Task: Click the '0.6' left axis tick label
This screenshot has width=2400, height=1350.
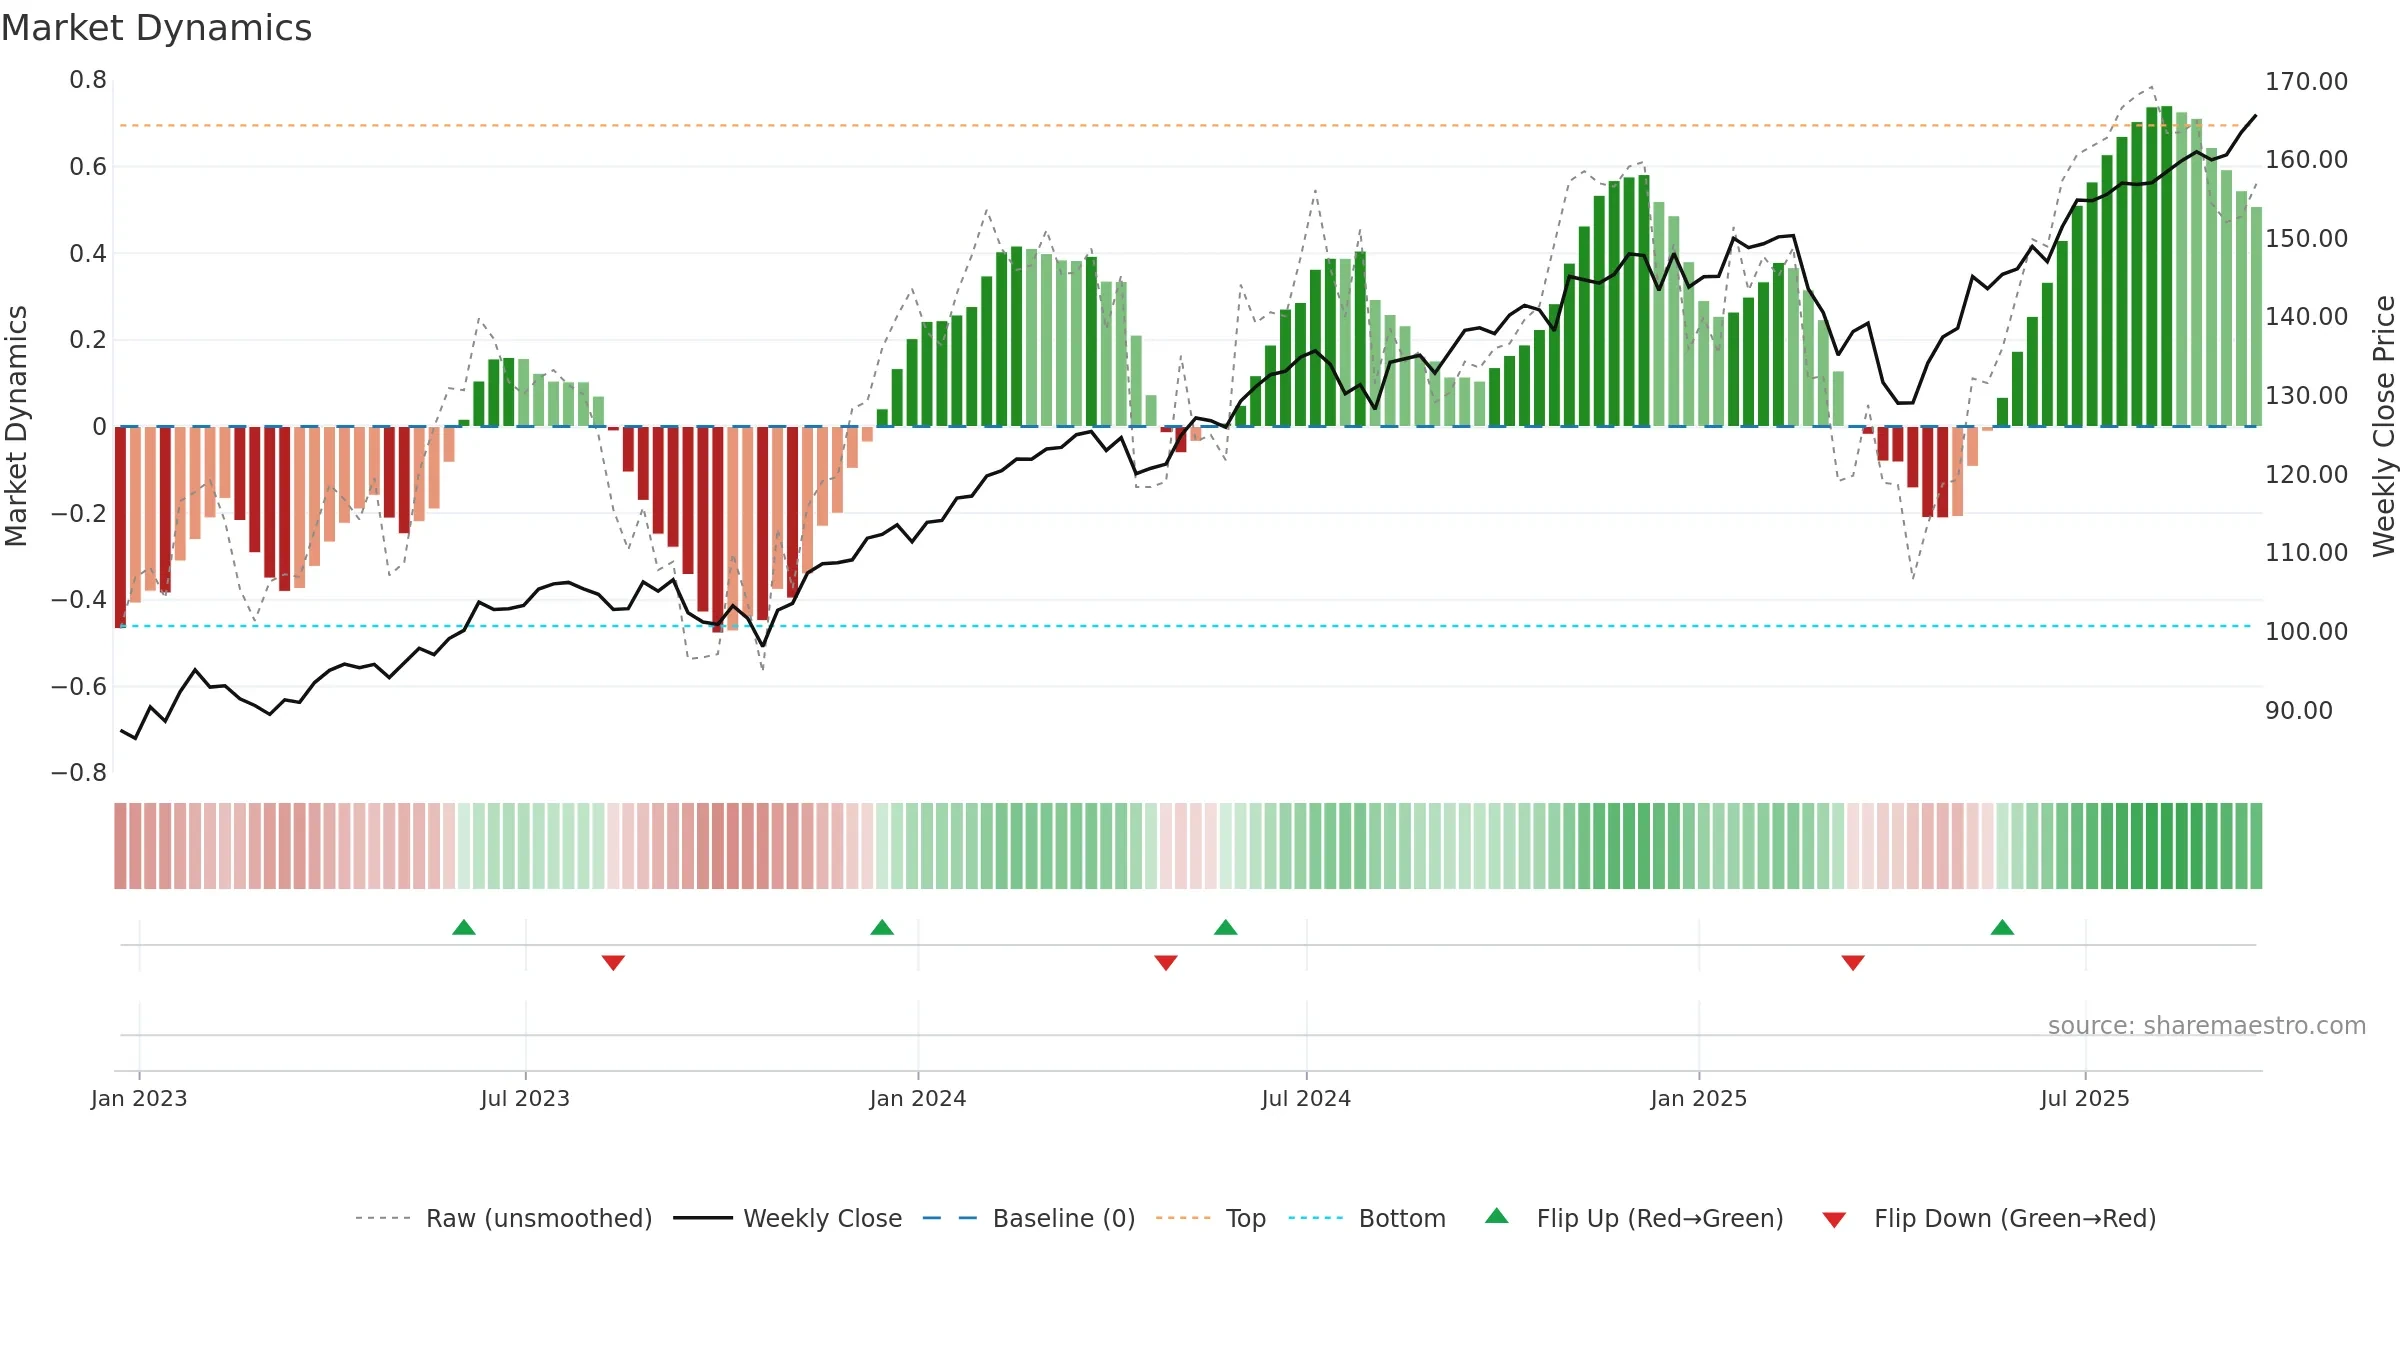Action: click(x=88, y=167)
